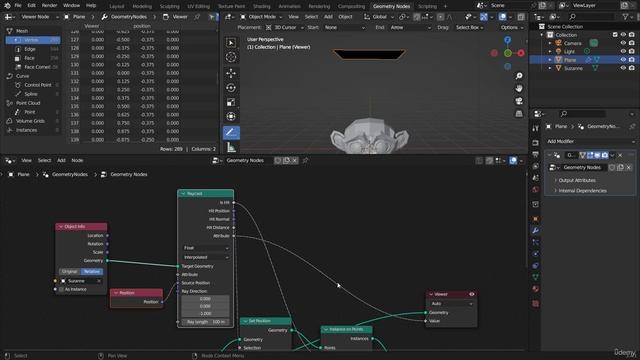Select the Annotate tool

231,132
